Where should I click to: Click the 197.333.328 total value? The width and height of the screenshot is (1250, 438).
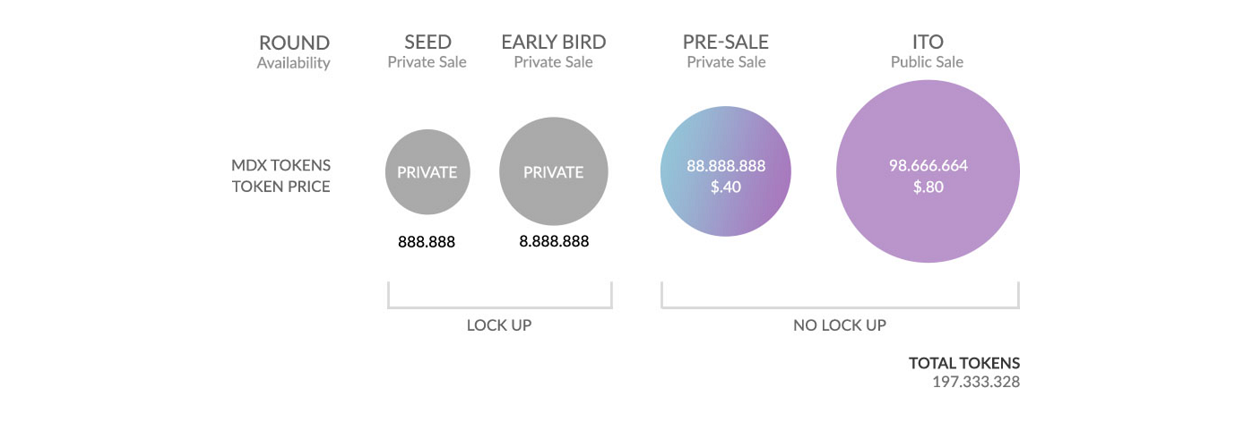[x=976, y=383]
